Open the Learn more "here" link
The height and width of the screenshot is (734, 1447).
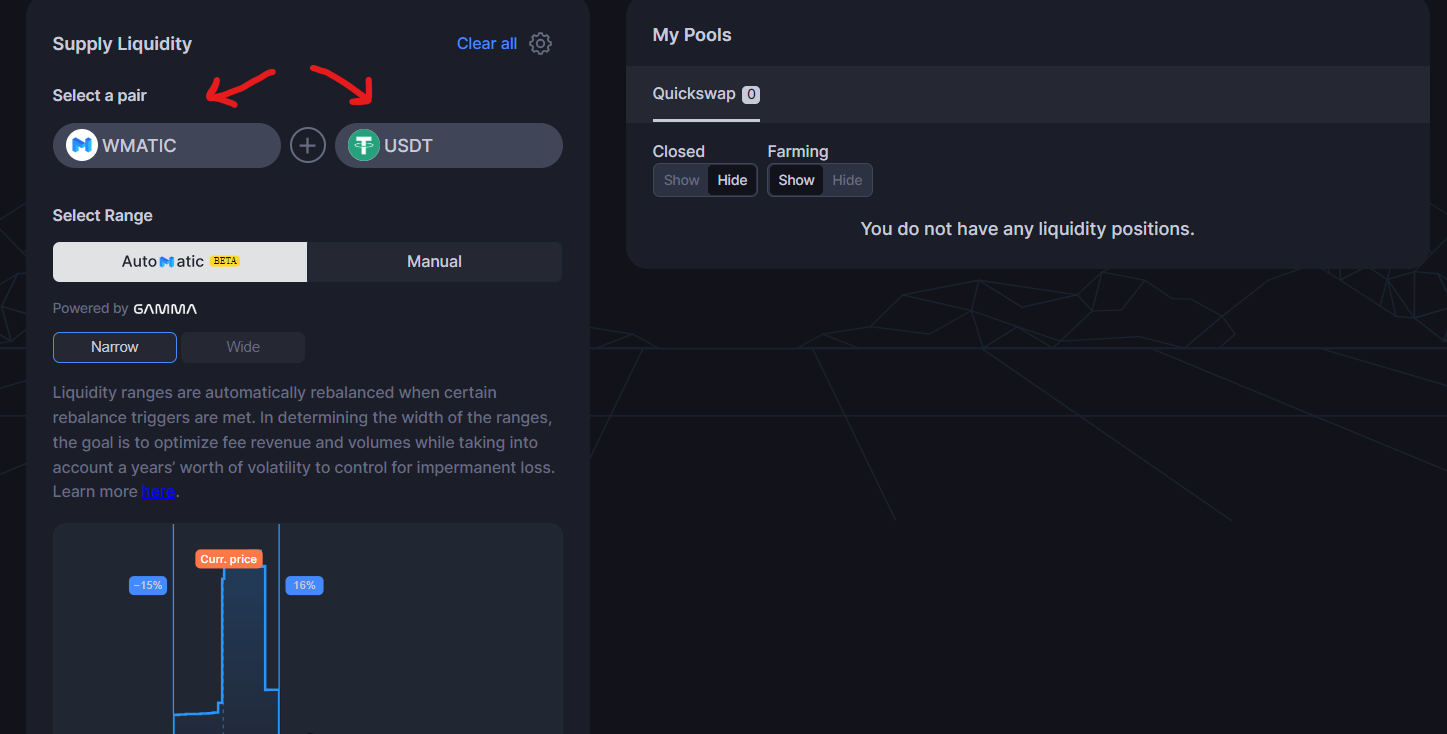[x=158, y=492]
